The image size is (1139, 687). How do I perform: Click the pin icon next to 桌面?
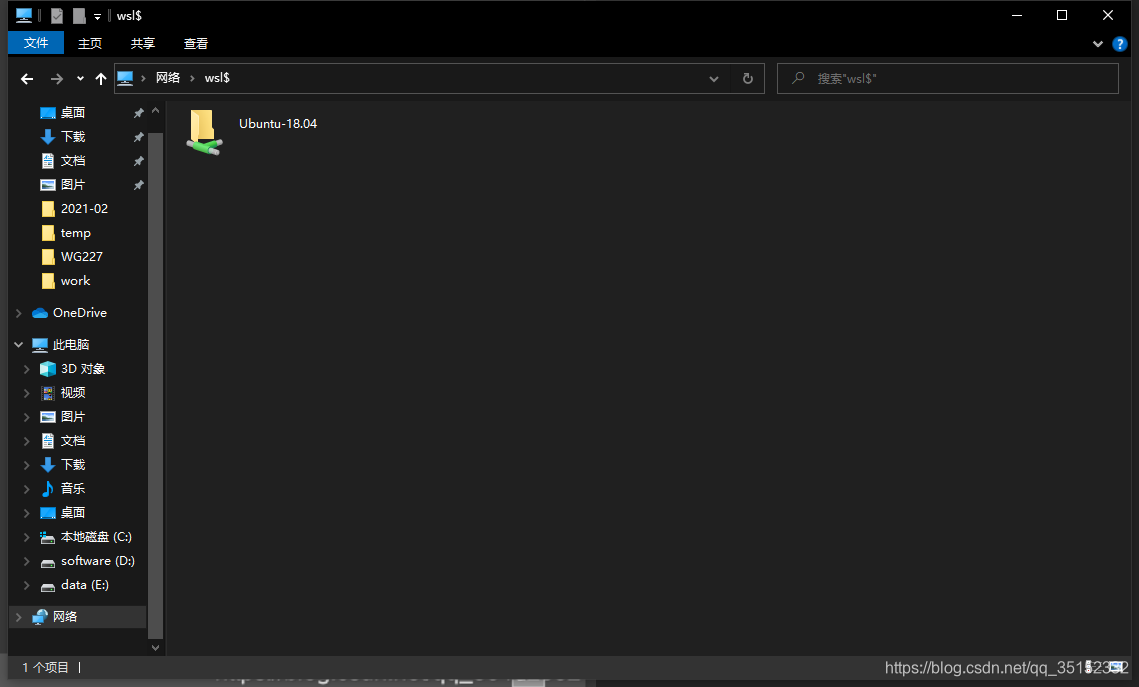[x=138, y=113]
